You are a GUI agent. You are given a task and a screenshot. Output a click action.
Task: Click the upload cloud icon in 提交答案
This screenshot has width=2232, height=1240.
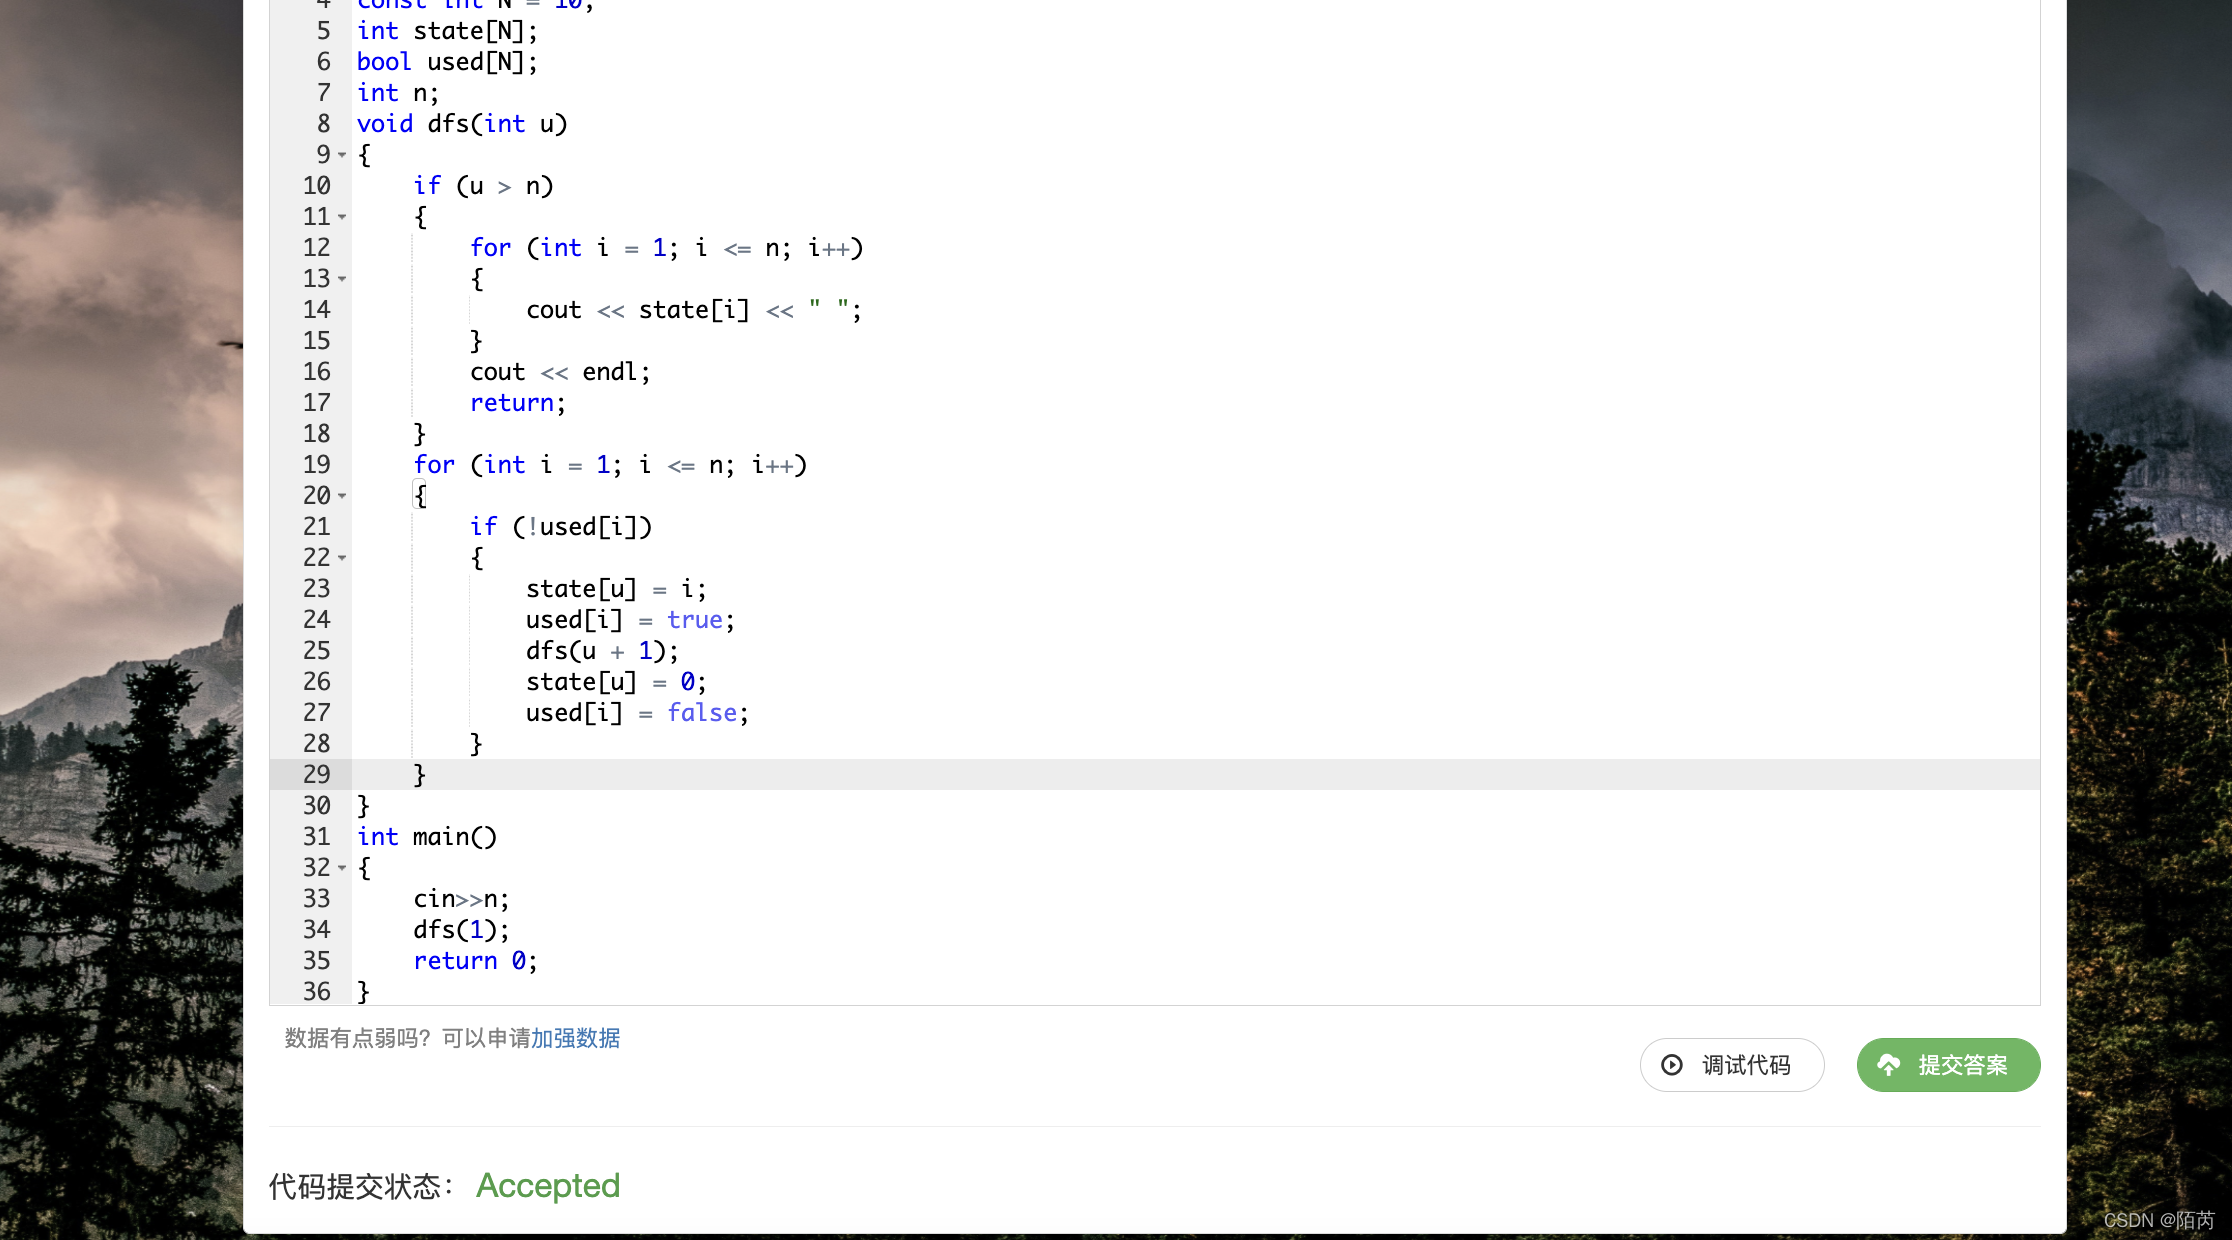pyautogui.click(x=1889, y=1065)
